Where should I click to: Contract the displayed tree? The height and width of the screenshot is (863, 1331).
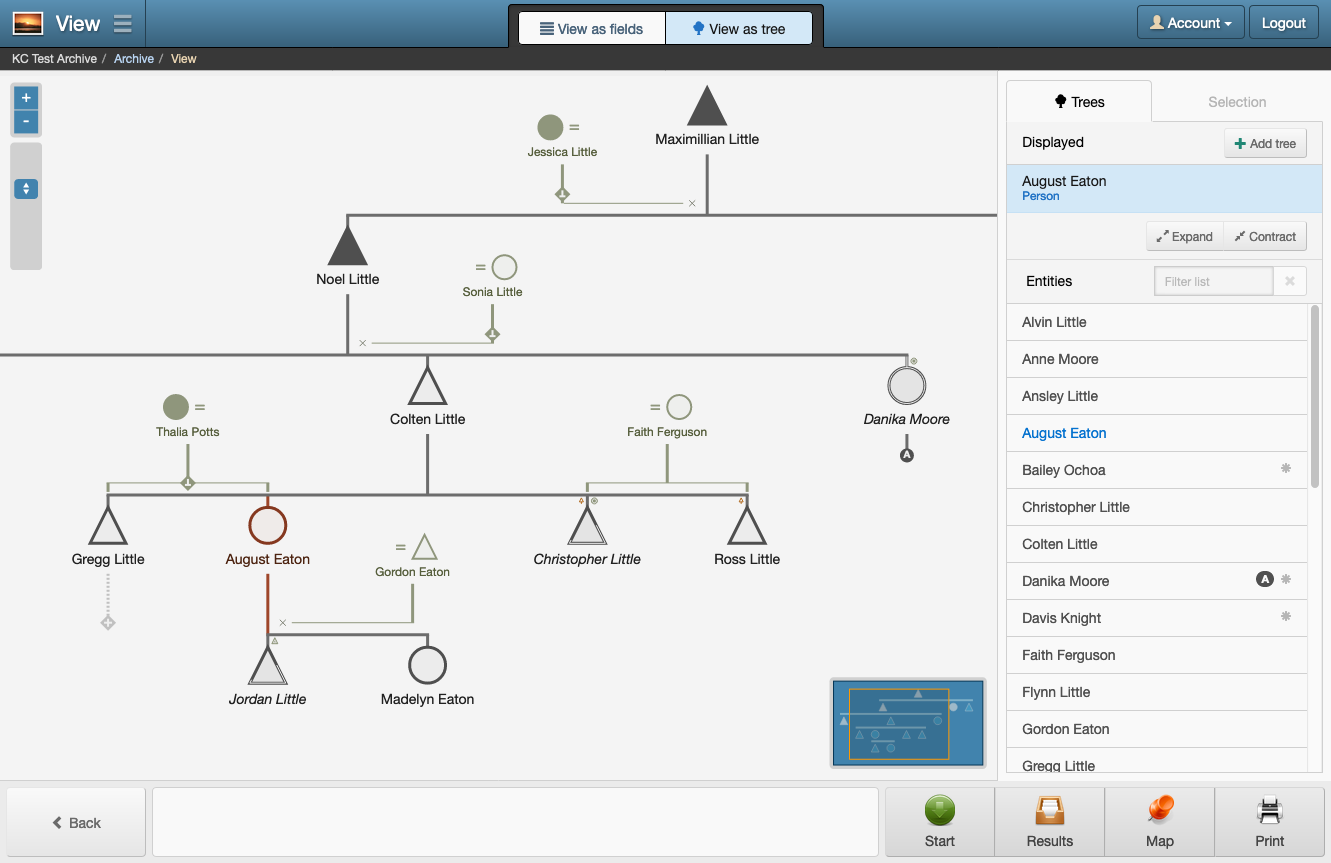tap(1264, 236)
